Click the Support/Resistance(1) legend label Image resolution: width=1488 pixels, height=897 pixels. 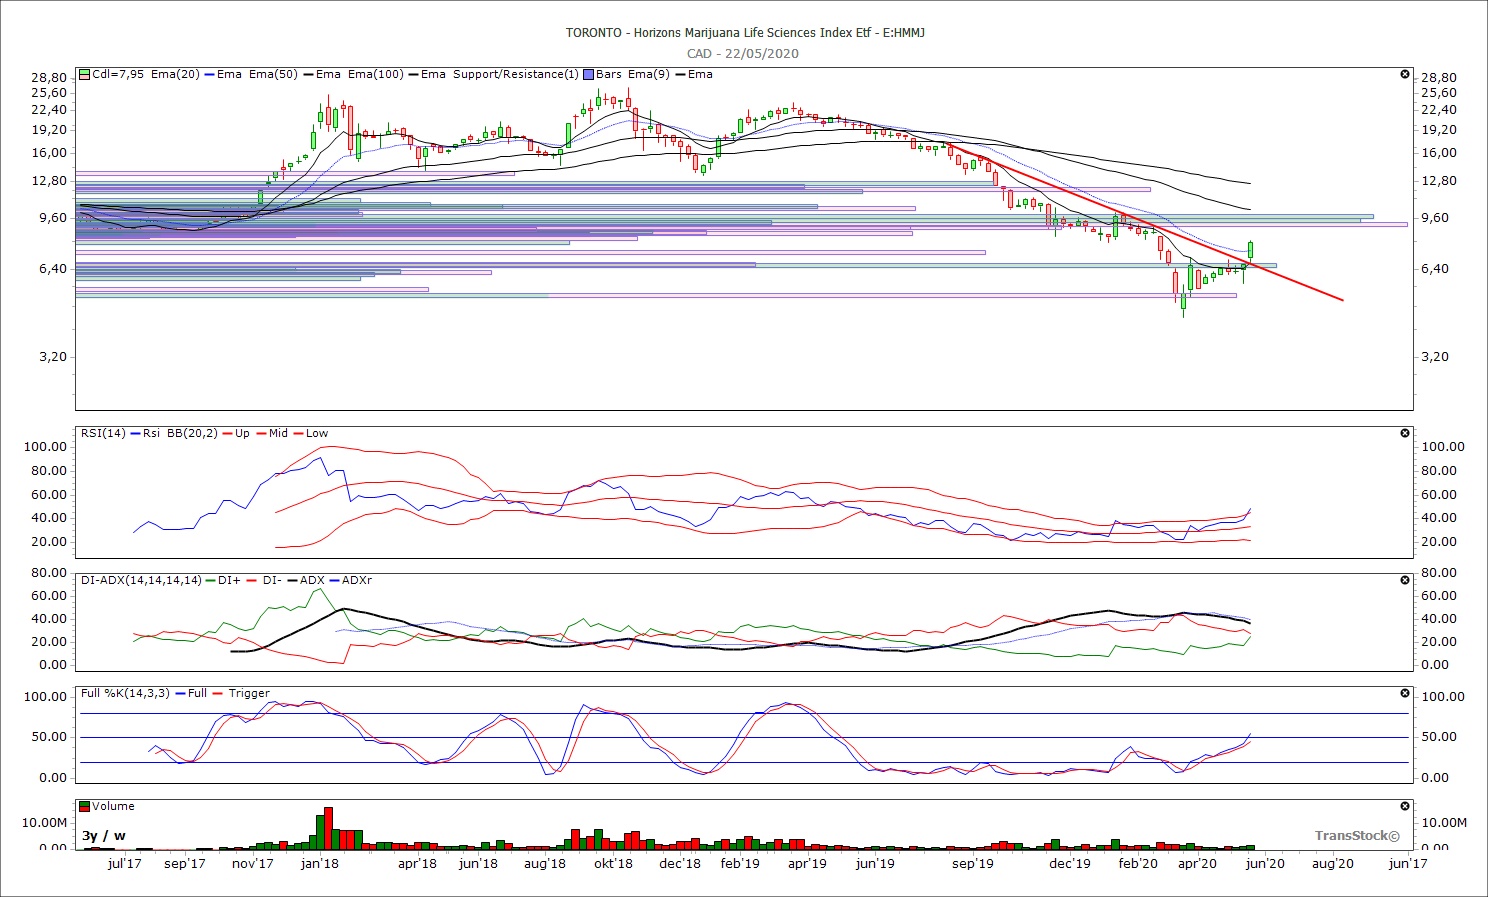[516, 74]
